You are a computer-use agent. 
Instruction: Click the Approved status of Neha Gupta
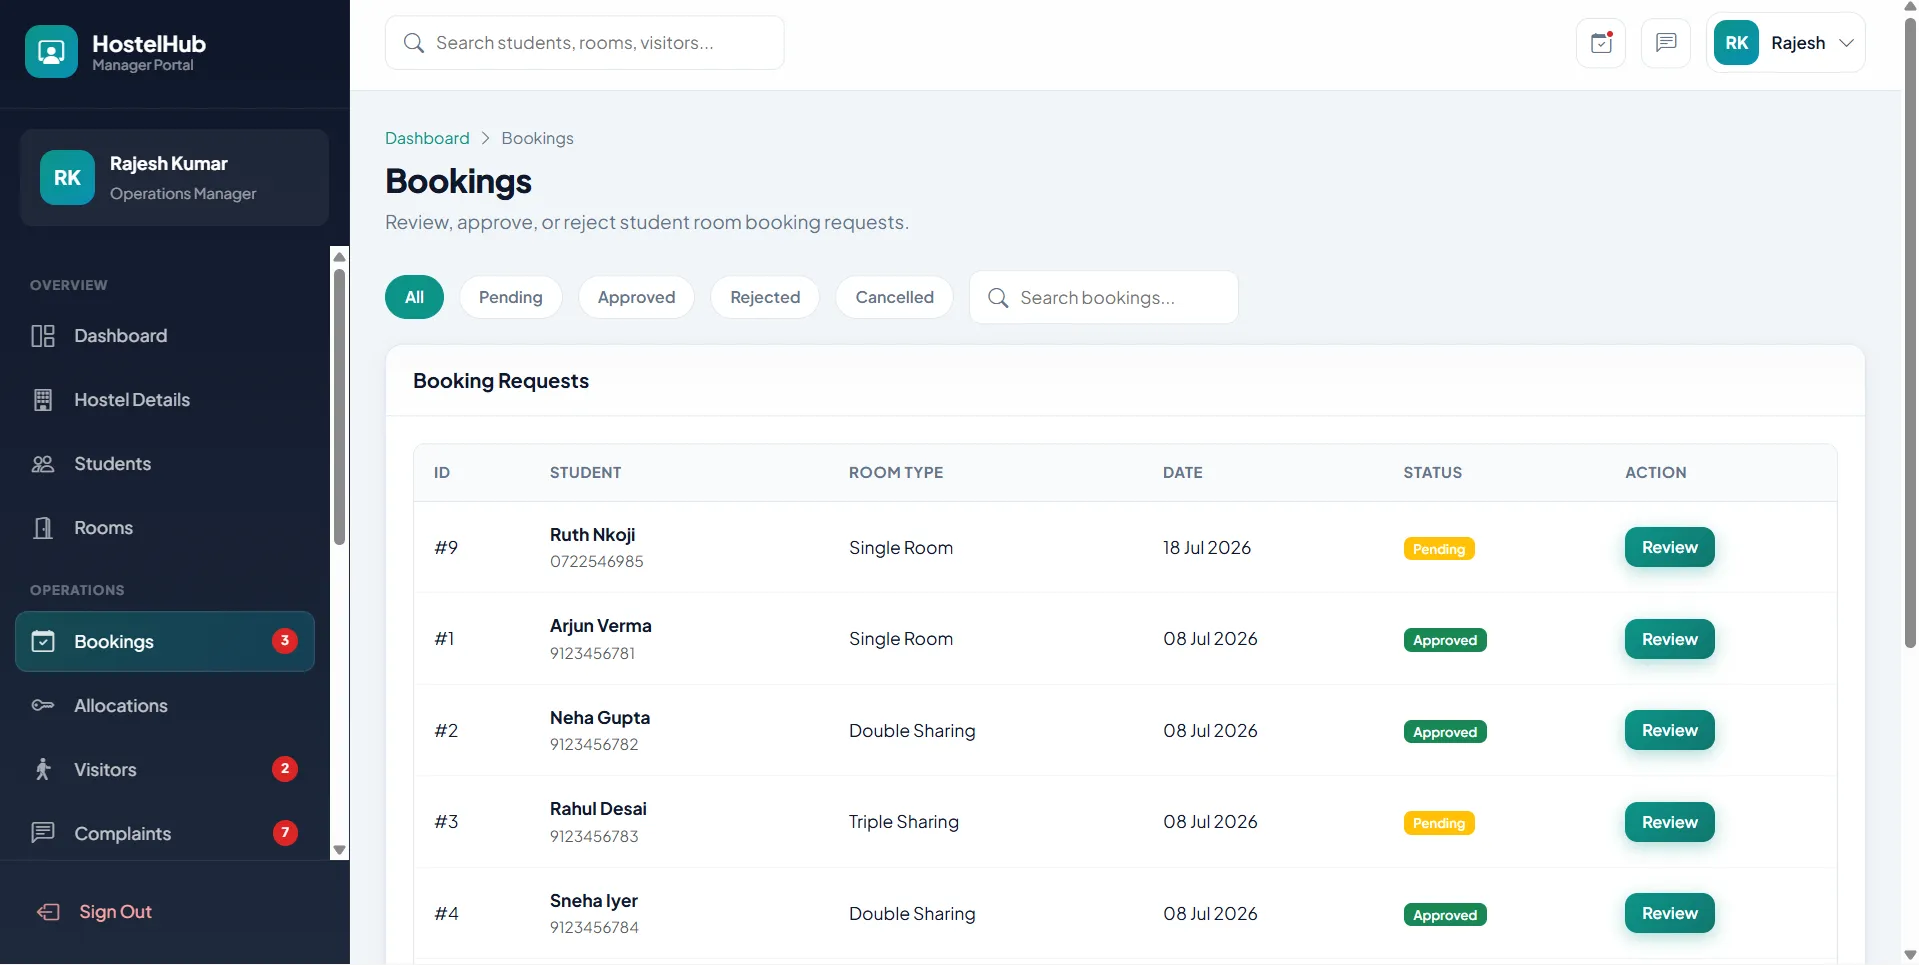[1445, 732]
